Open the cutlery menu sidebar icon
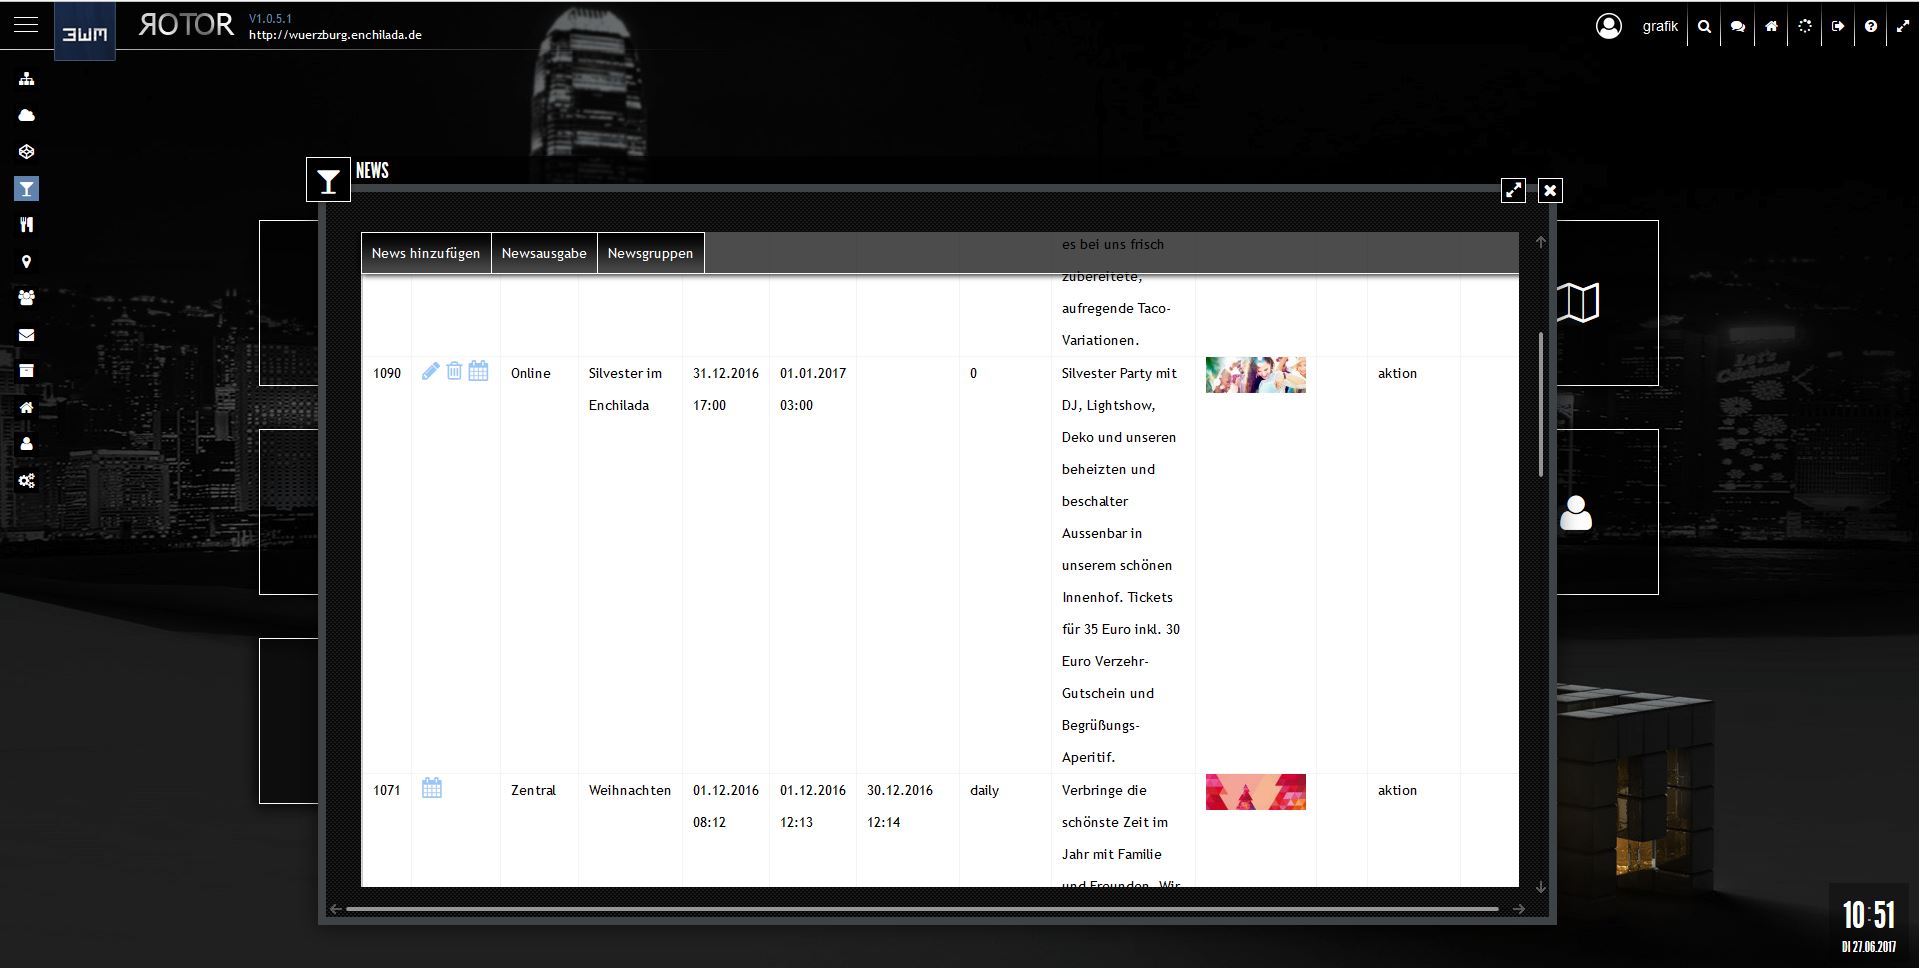Screen dimensions: 1919x968 27,225
